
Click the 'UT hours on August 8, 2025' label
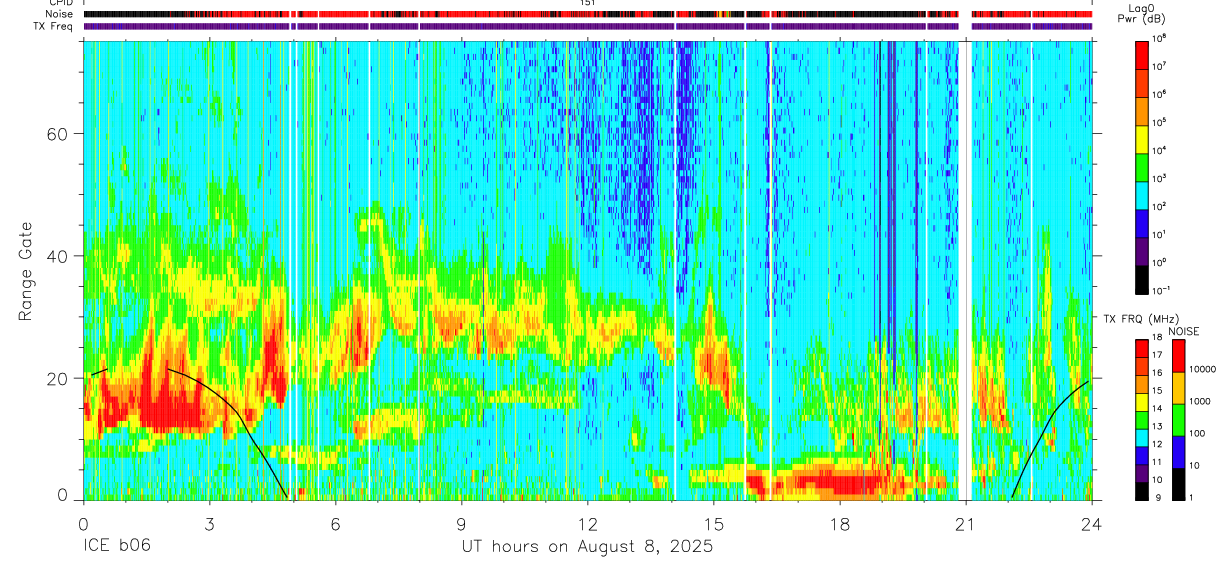tap(586, 547)
